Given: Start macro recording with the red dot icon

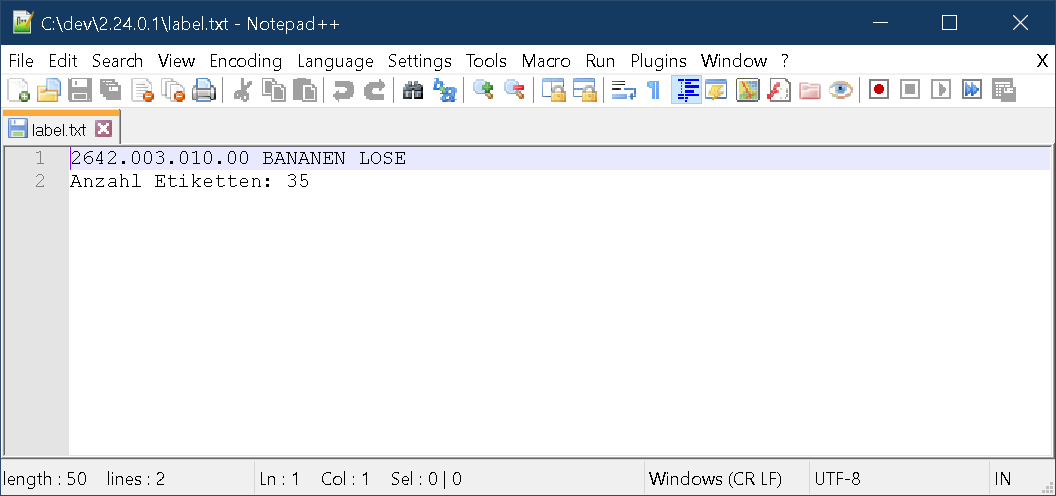Looking at the screenshot, I should click(879, 91).
